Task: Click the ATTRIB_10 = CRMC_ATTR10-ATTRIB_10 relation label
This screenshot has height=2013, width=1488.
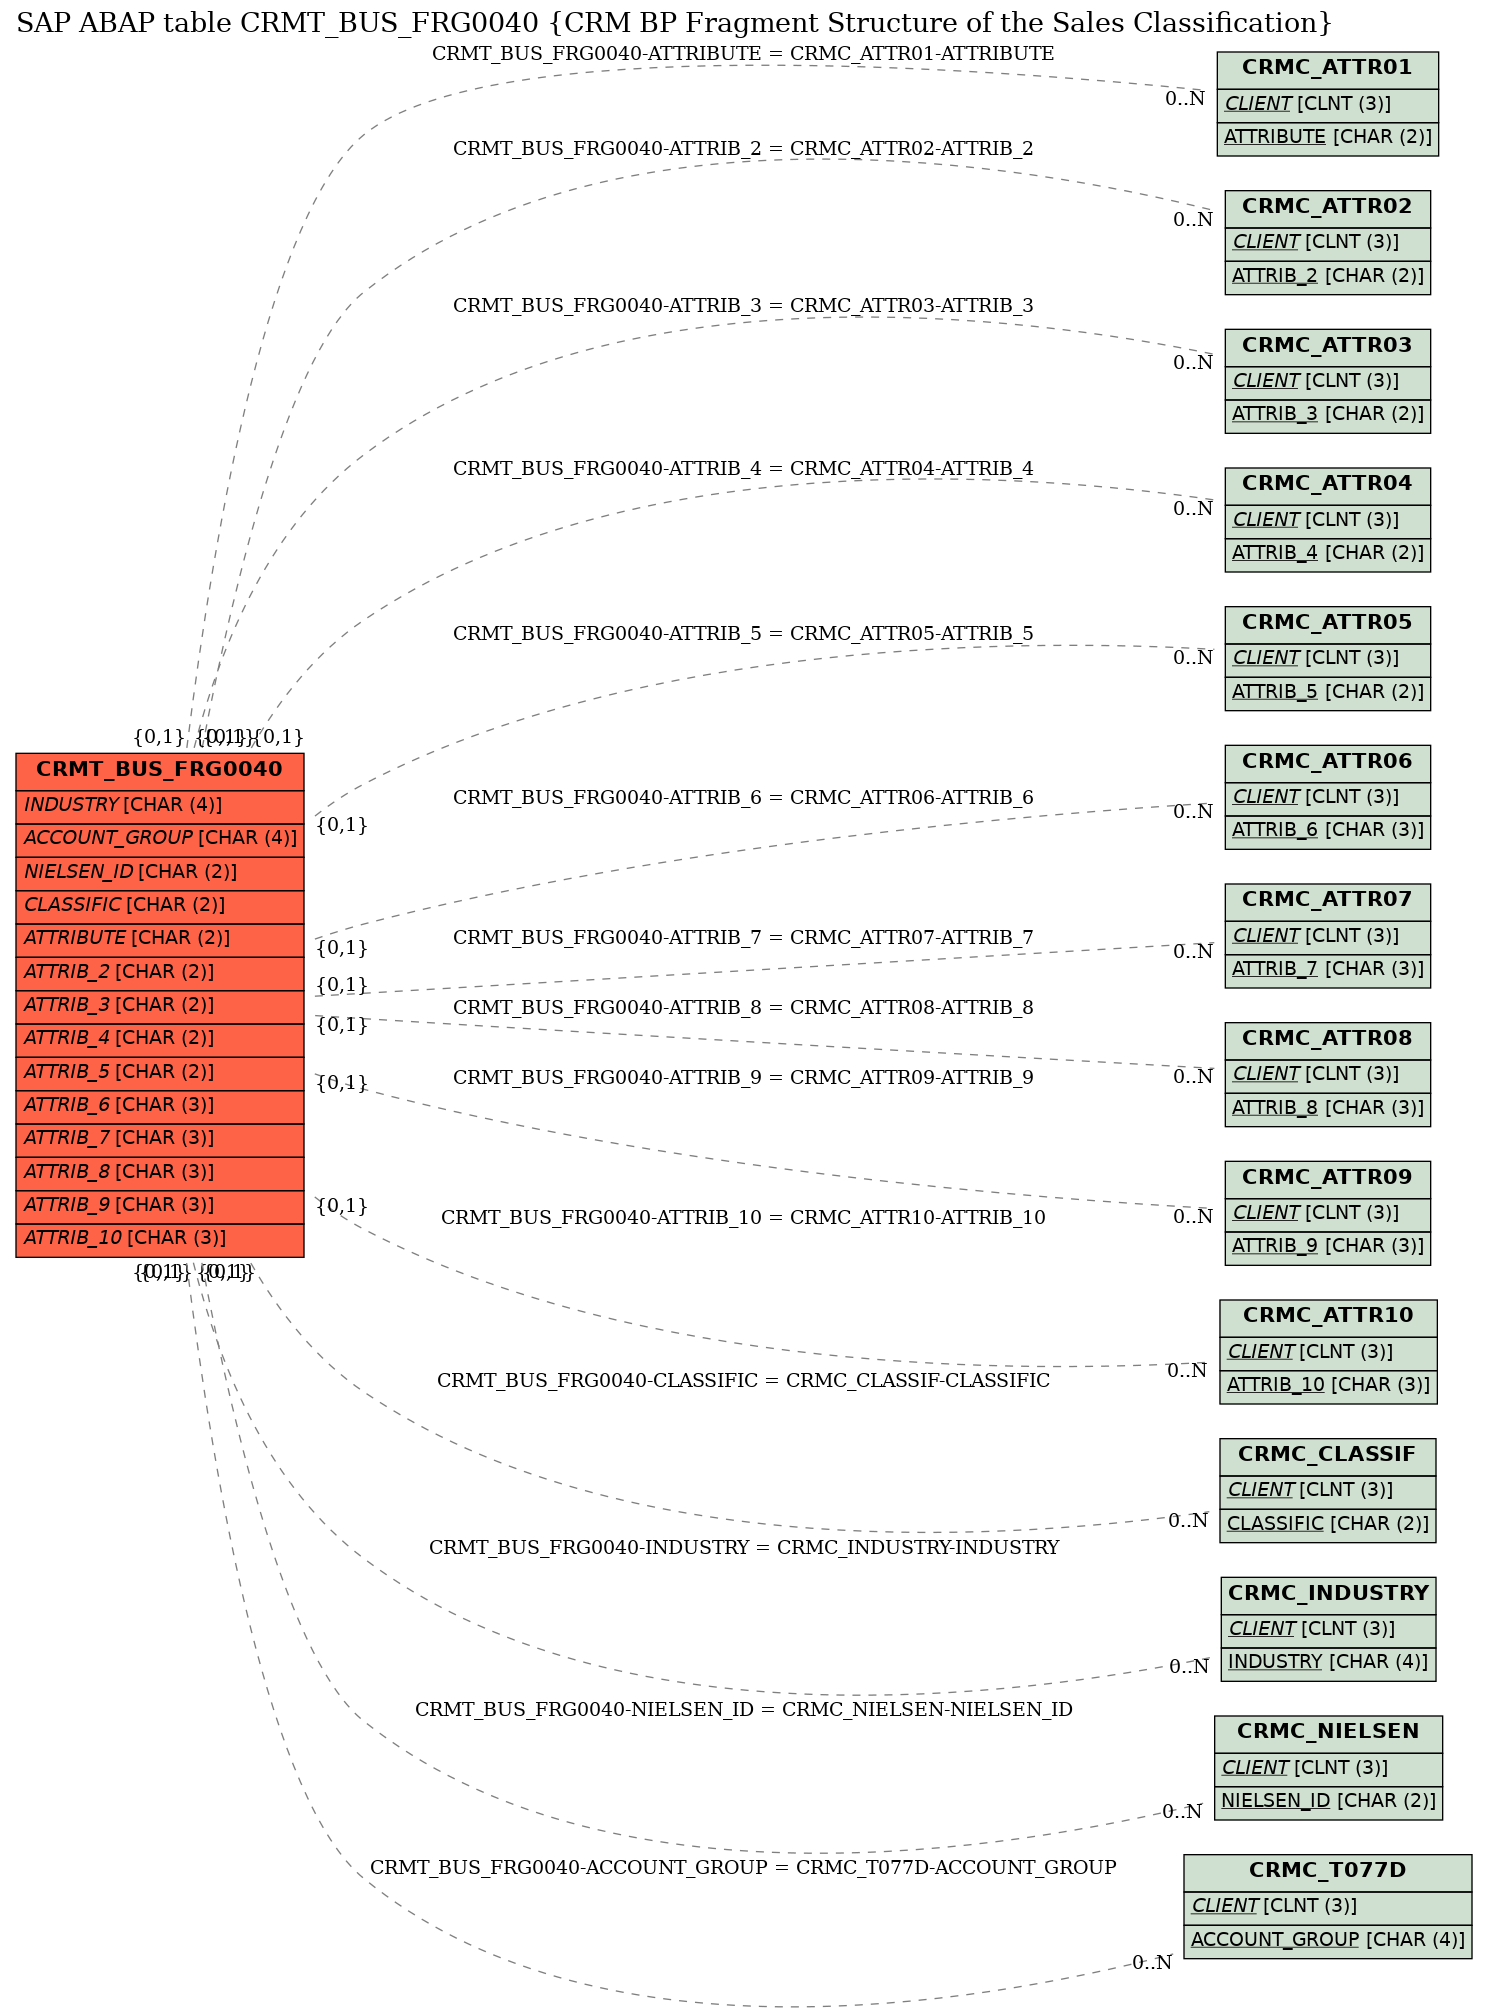Action: pos(743,1218)
